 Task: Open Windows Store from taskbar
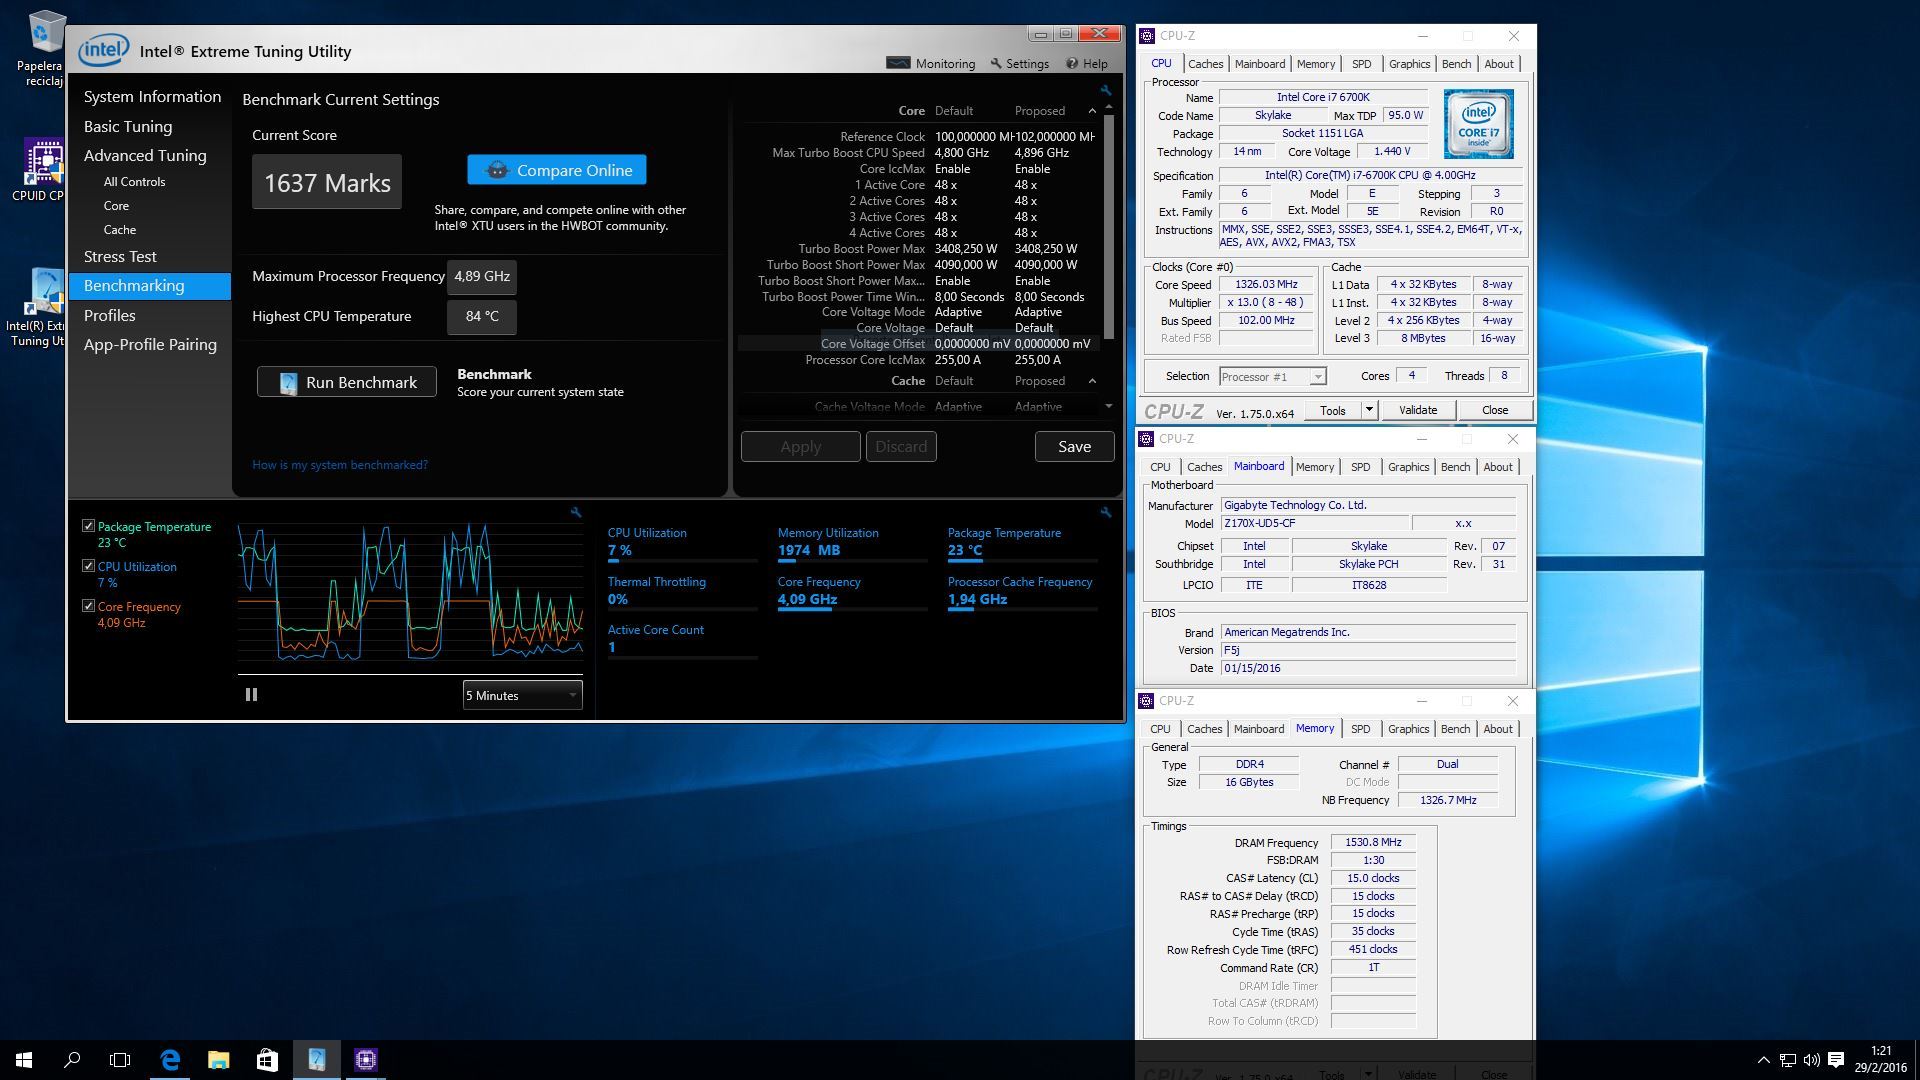click(267, 1060)
